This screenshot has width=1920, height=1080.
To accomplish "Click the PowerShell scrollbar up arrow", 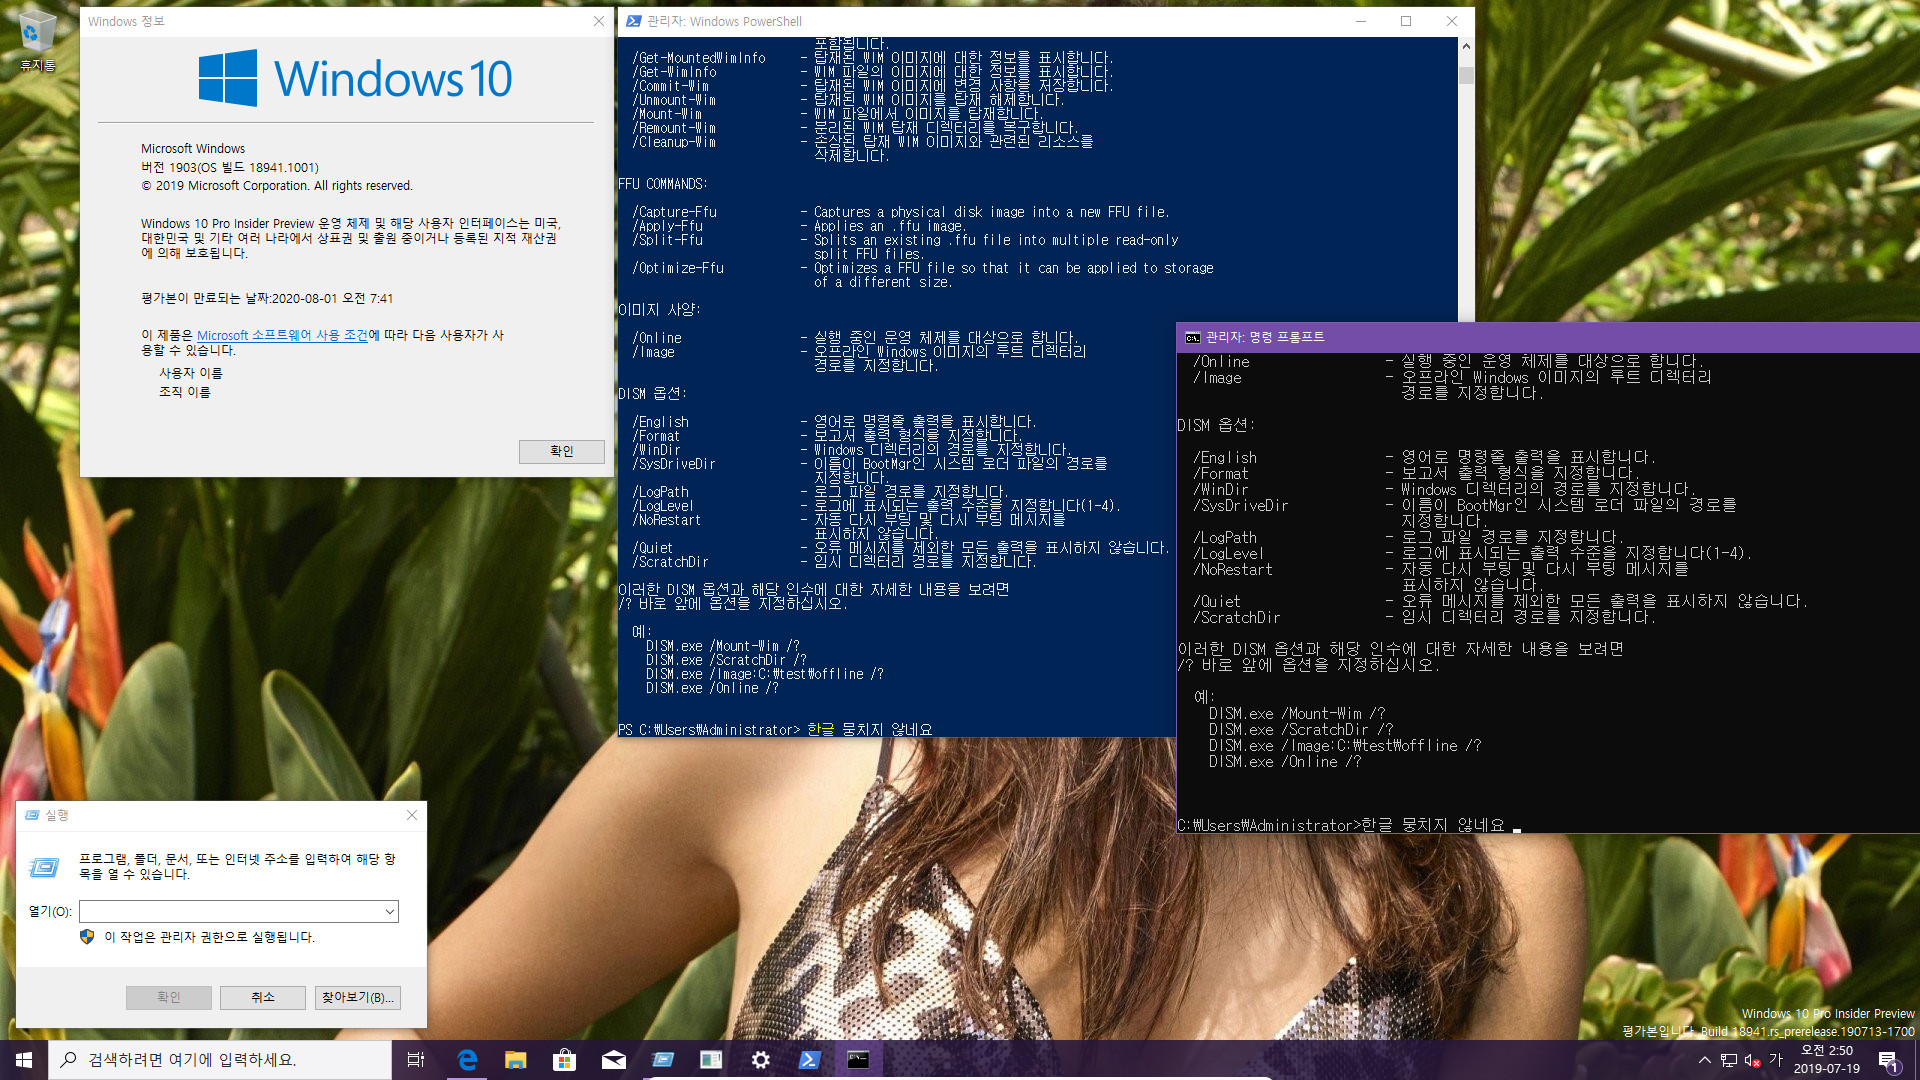I will tap(1466, 46).
